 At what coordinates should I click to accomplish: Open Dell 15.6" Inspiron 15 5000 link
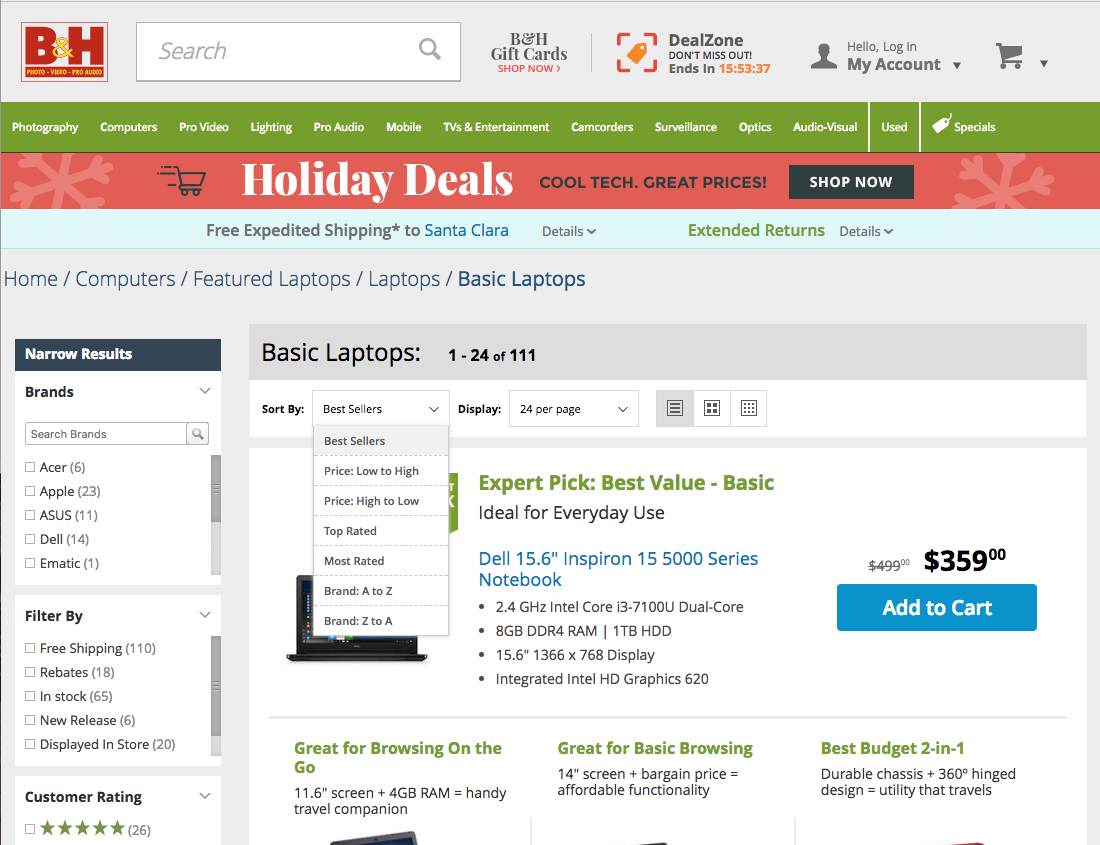coord(618,569)
